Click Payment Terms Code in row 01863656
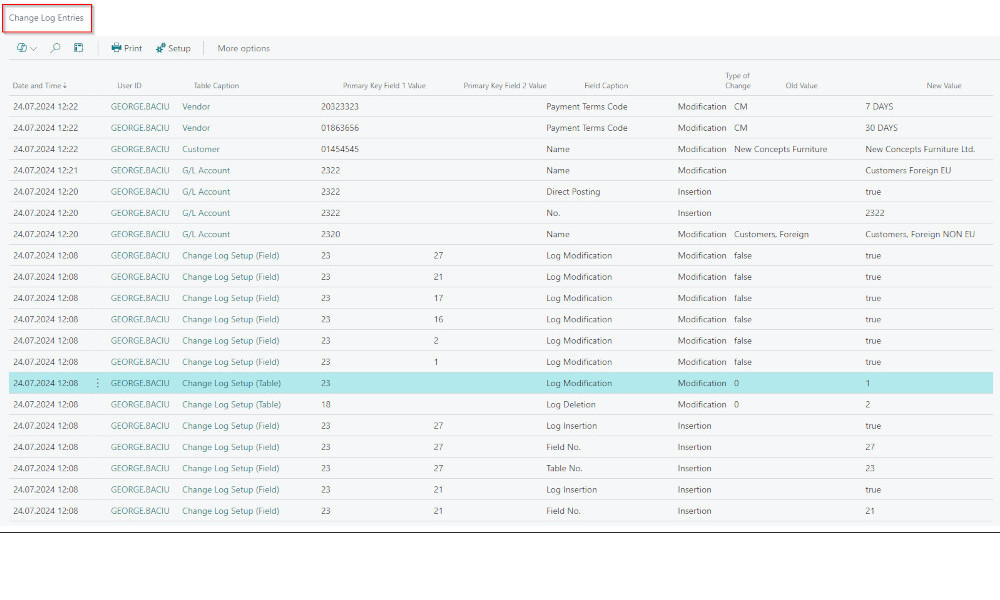Viewport: 1000px width, 600px height. pos(587,128)
